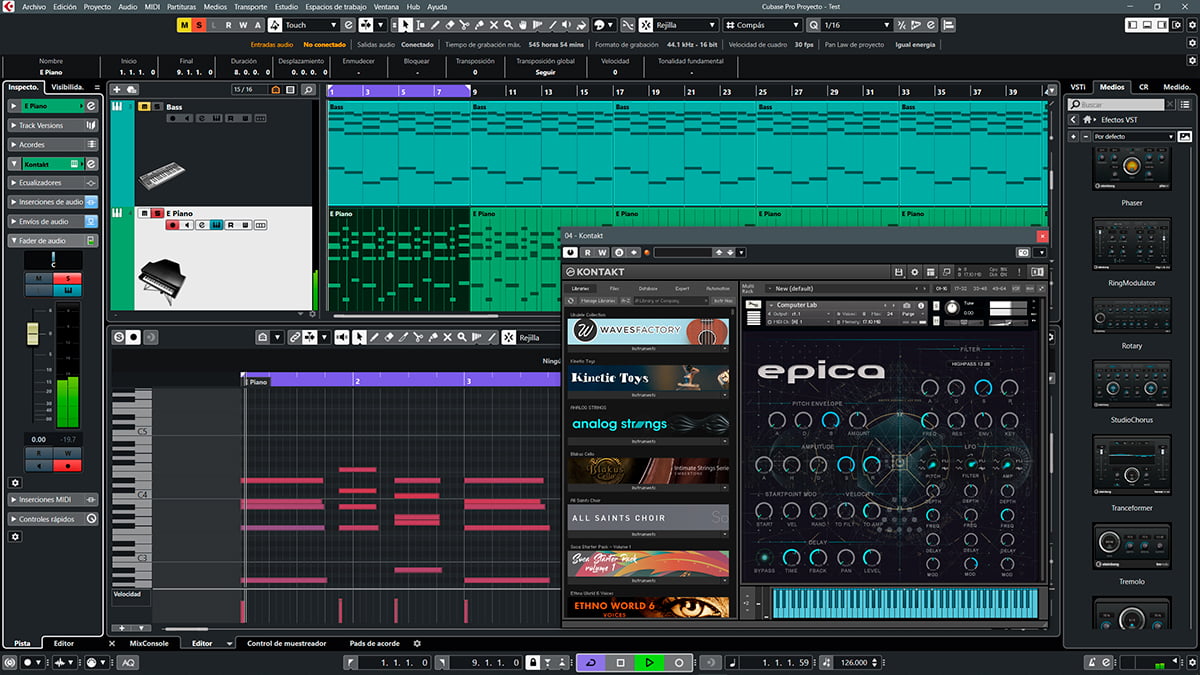Click the camera snapshot icon in Kontakt window

tap(1023, 253)
